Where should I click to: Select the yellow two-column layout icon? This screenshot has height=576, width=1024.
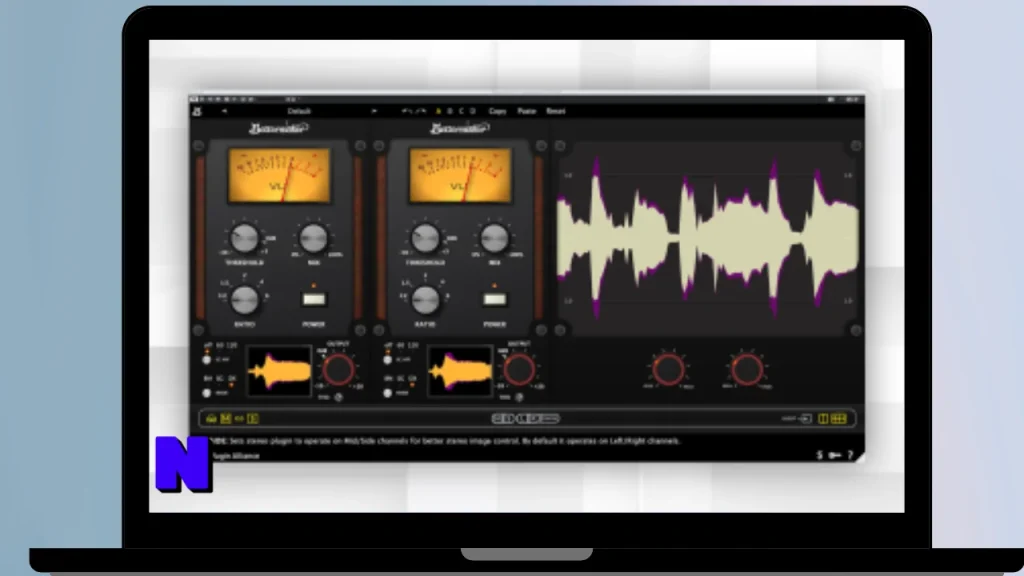point(823,419)
